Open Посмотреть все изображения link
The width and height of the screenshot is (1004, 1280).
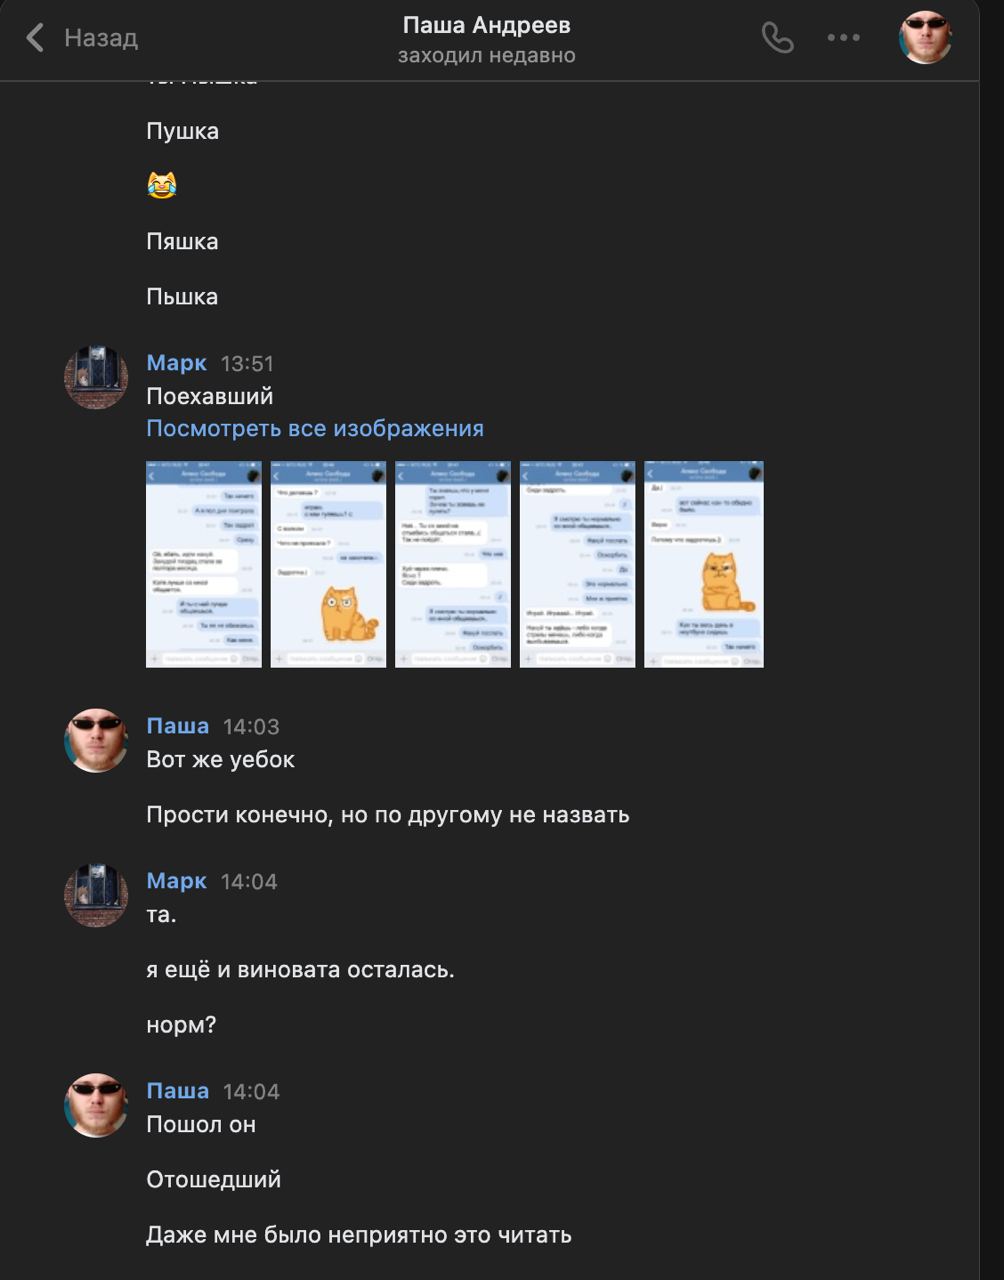[x=315, y=428]
